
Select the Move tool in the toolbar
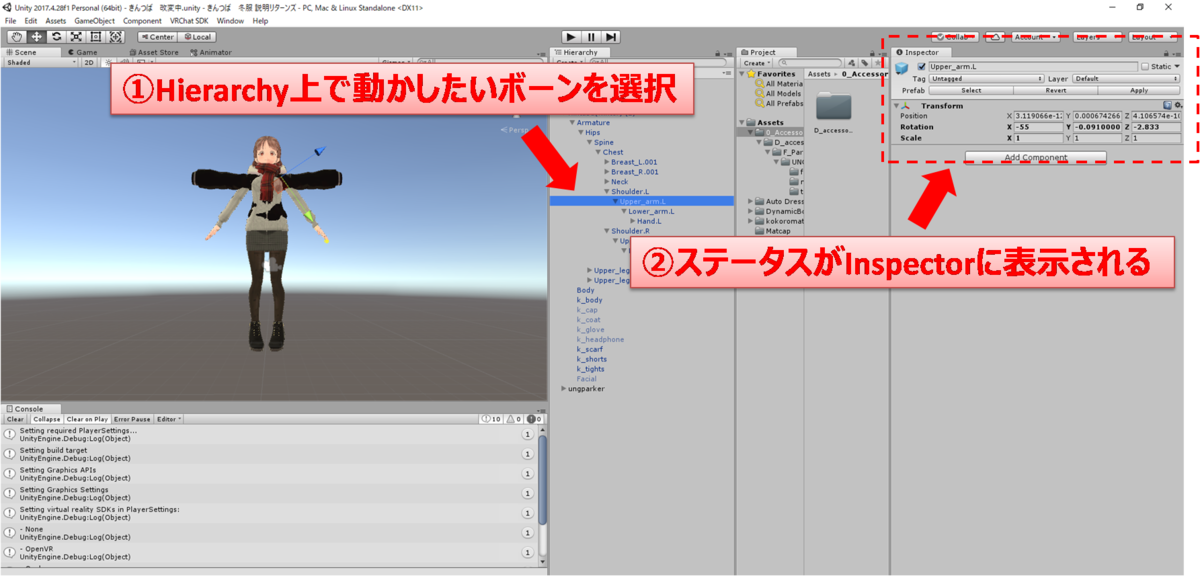point(35,37)
